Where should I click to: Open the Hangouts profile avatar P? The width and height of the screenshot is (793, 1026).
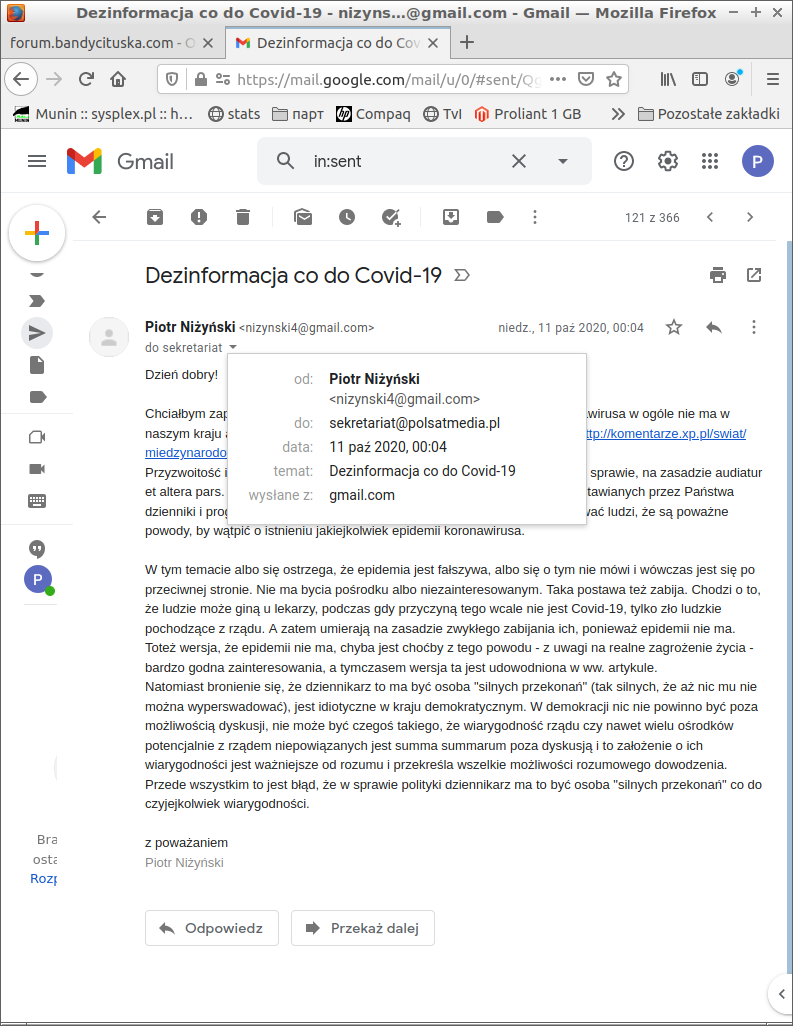(x=38, y=579)
